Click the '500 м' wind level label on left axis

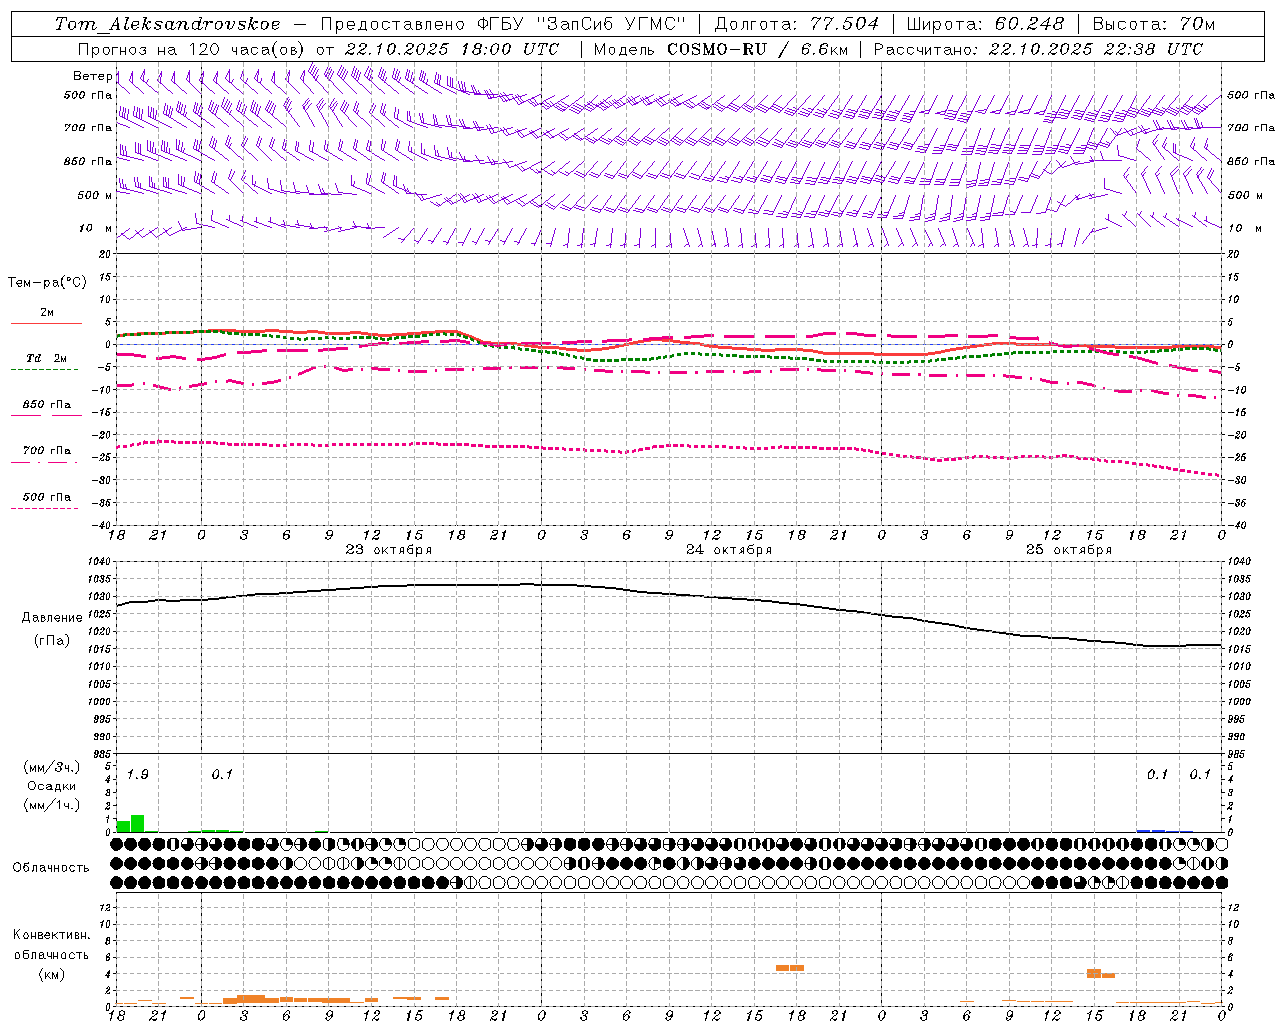(95, 195)
